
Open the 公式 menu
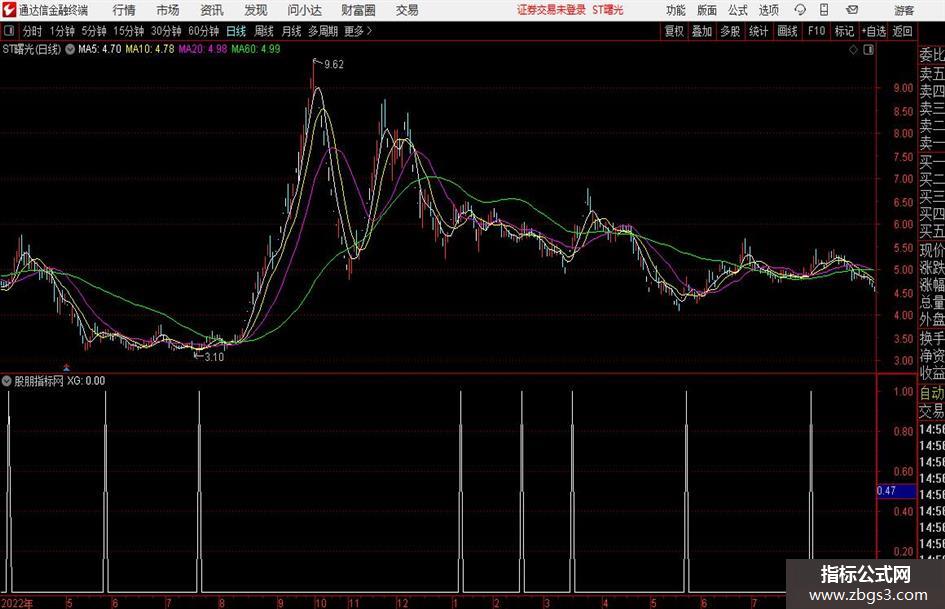pyautogui.click(x=738, y=10)
